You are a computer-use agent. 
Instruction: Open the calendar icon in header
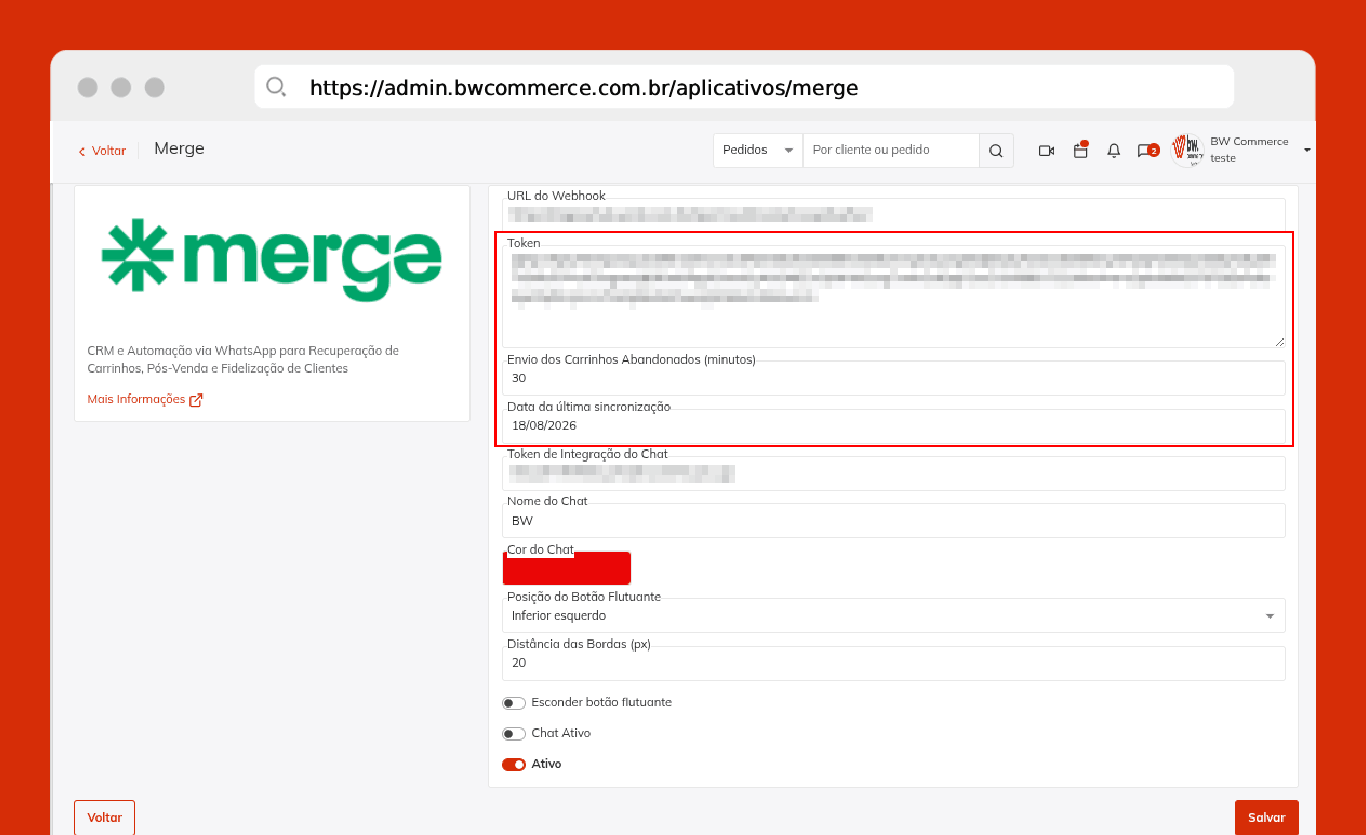1080,150
